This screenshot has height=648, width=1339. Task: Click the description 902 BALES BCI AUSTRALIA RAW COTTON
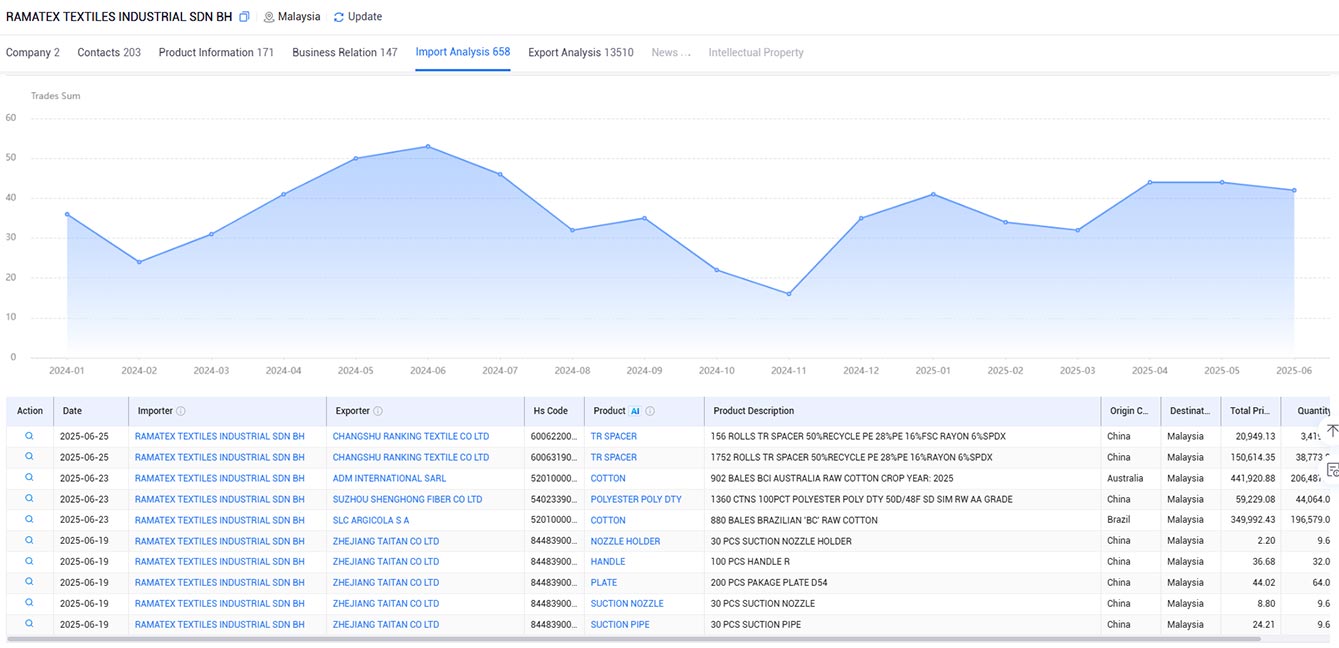coord(832,478)
